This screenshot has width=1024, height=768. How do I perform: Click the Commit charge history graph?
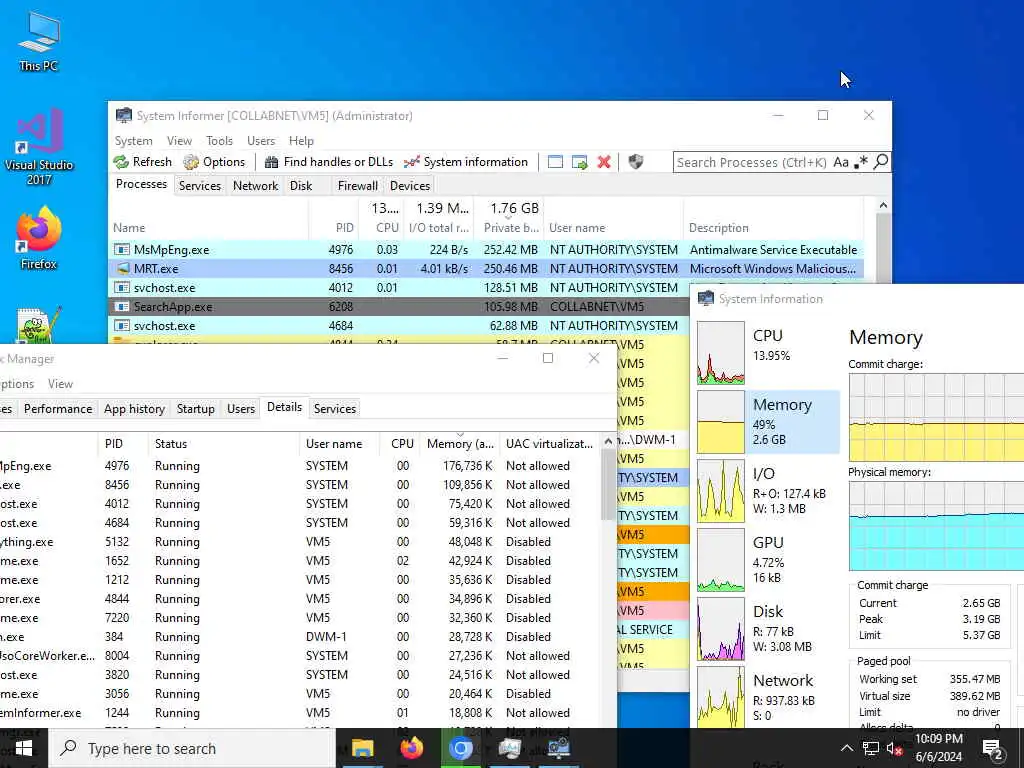tap(936, 417)
